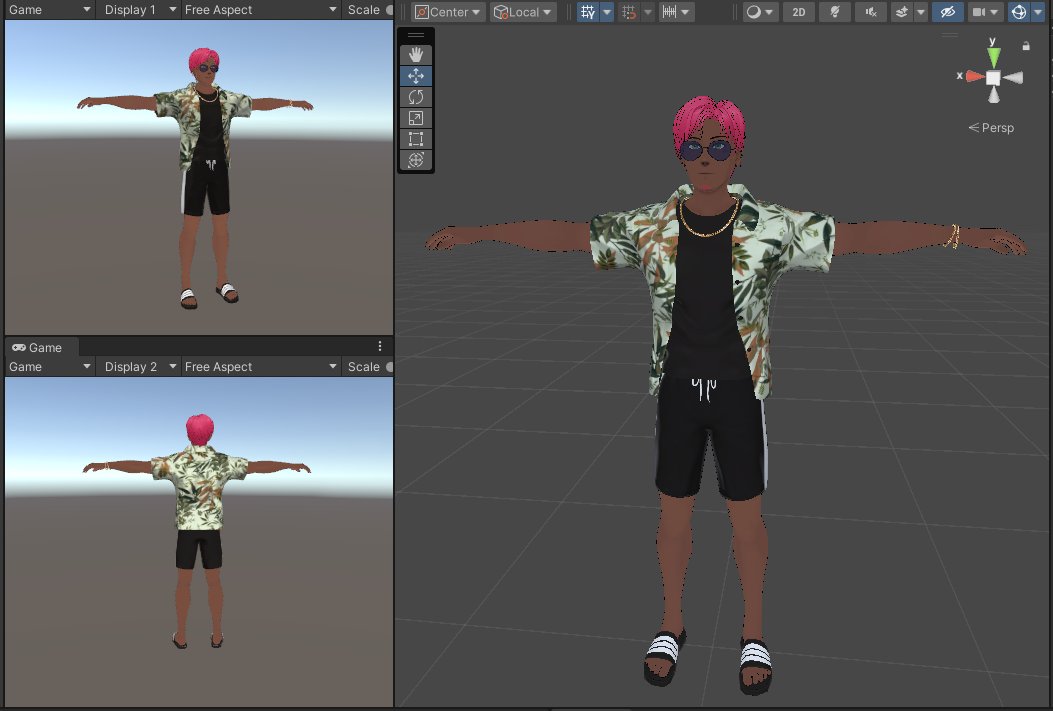
Task: Toggle scene effects (skybox, fog)
Action: (902, 12)
